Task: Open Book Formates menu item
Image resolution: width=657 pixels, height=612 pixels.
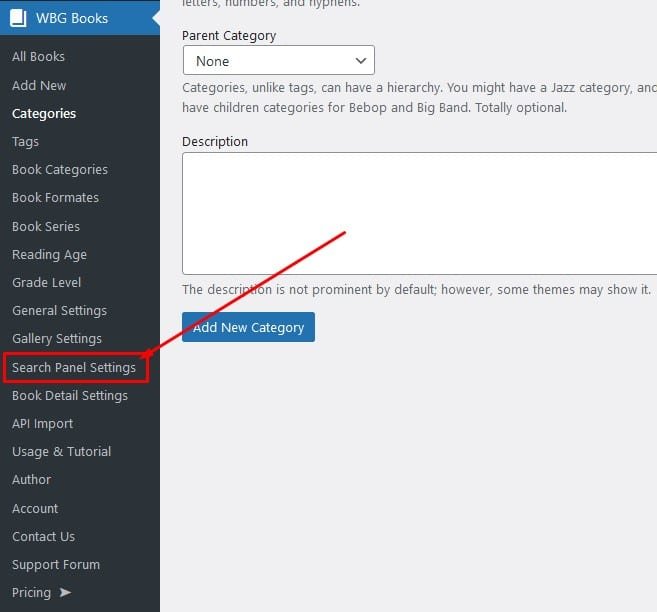Action: [x=55, y=198]
